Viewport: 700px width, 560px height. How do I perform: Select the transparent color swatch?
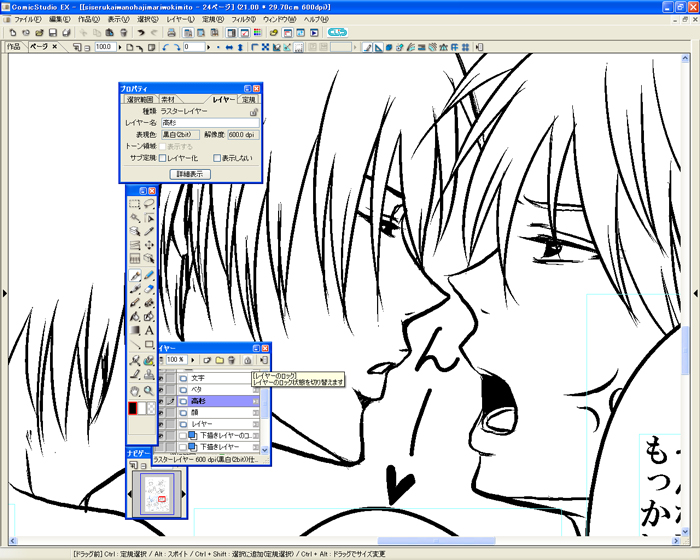[x=151, y=408]
